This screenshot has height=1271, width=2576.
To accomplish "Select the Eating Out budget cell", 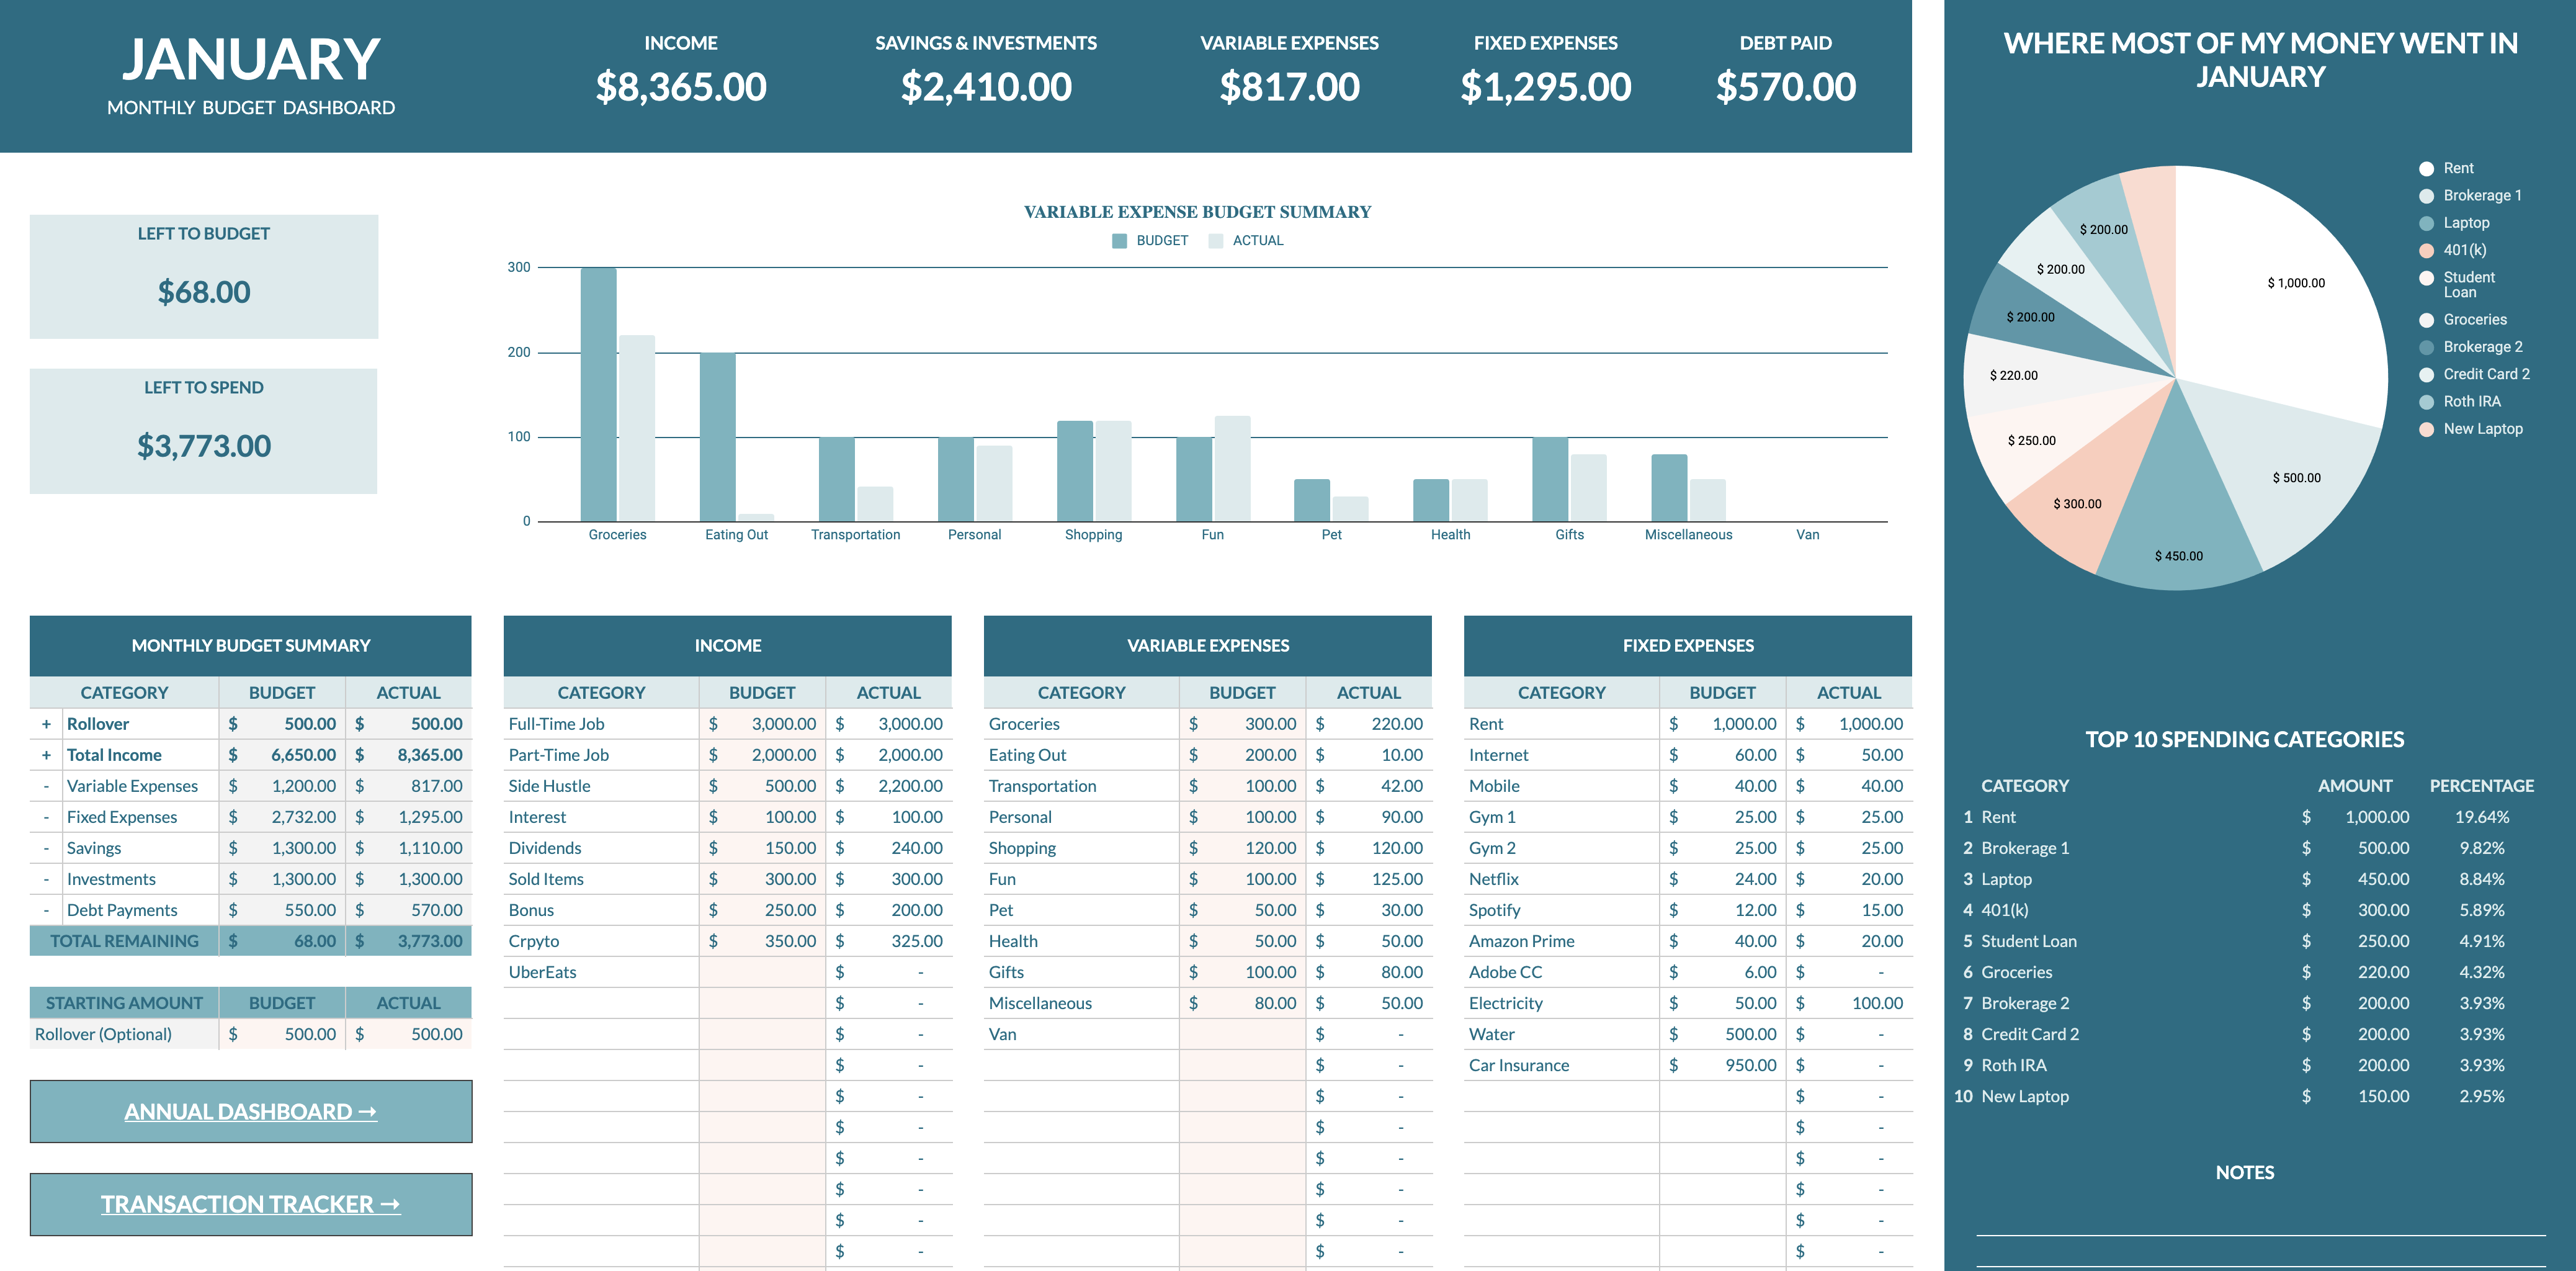I will tap(1242, 755).
